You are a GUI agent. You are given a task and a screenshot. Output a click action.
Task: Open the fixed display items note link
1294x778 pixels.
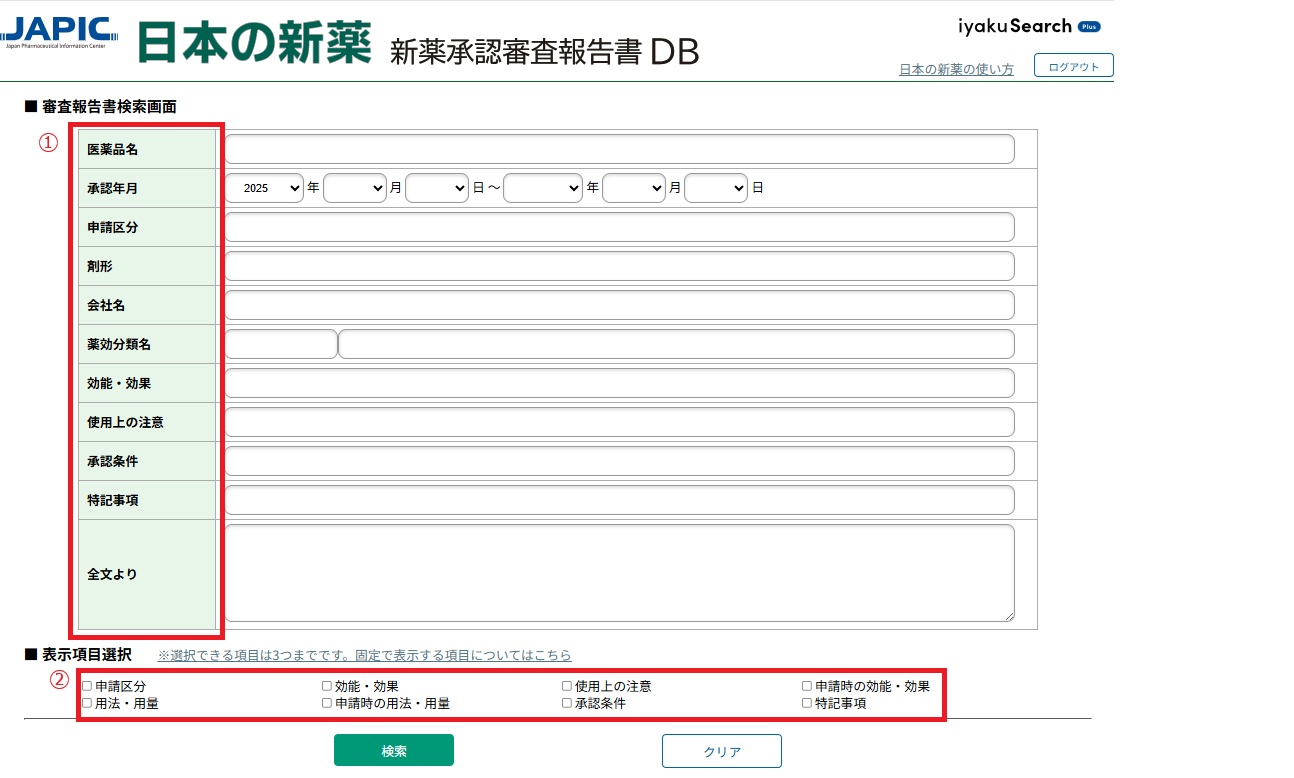(x=365, y=655)
